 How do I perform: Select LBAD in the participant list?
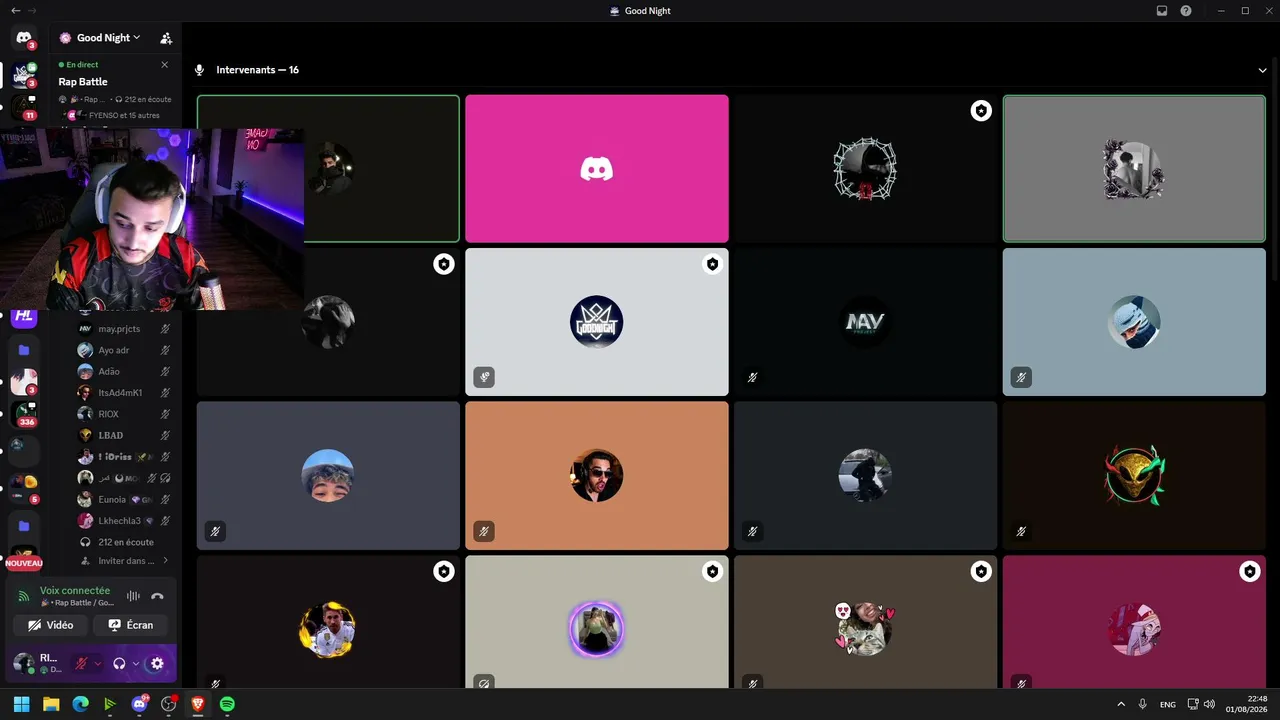pyautogui.click(x=124, y=436)
